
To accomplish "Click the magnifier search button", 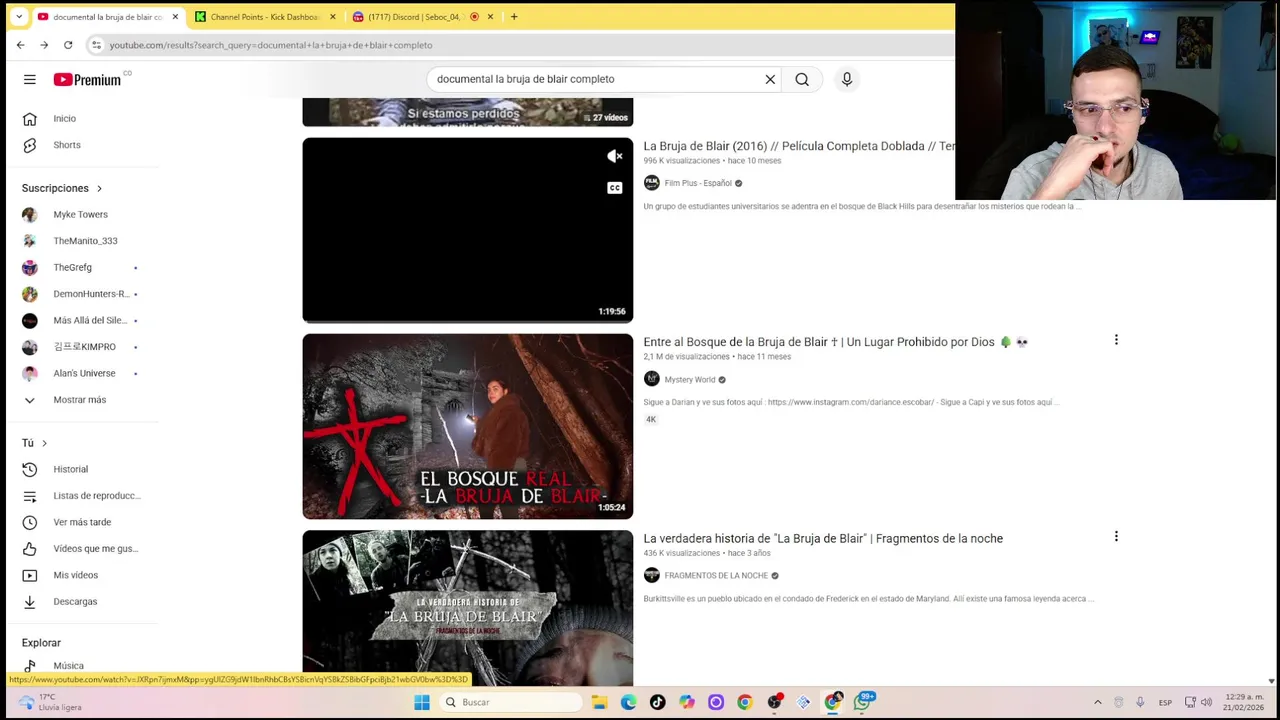I will click(x=802, y=79).
